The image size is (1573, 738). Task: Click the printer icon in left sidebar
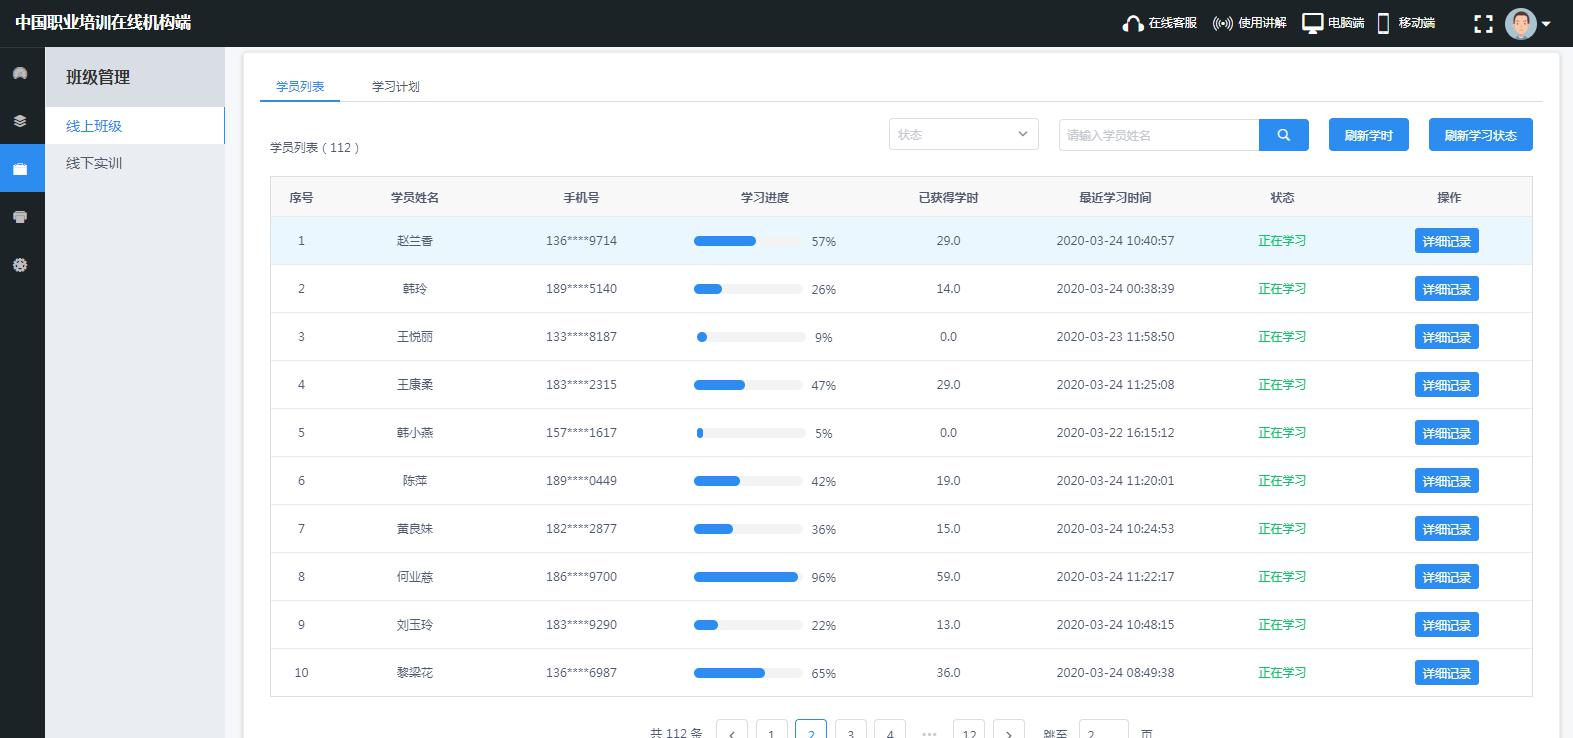click(x=20, y=217)
